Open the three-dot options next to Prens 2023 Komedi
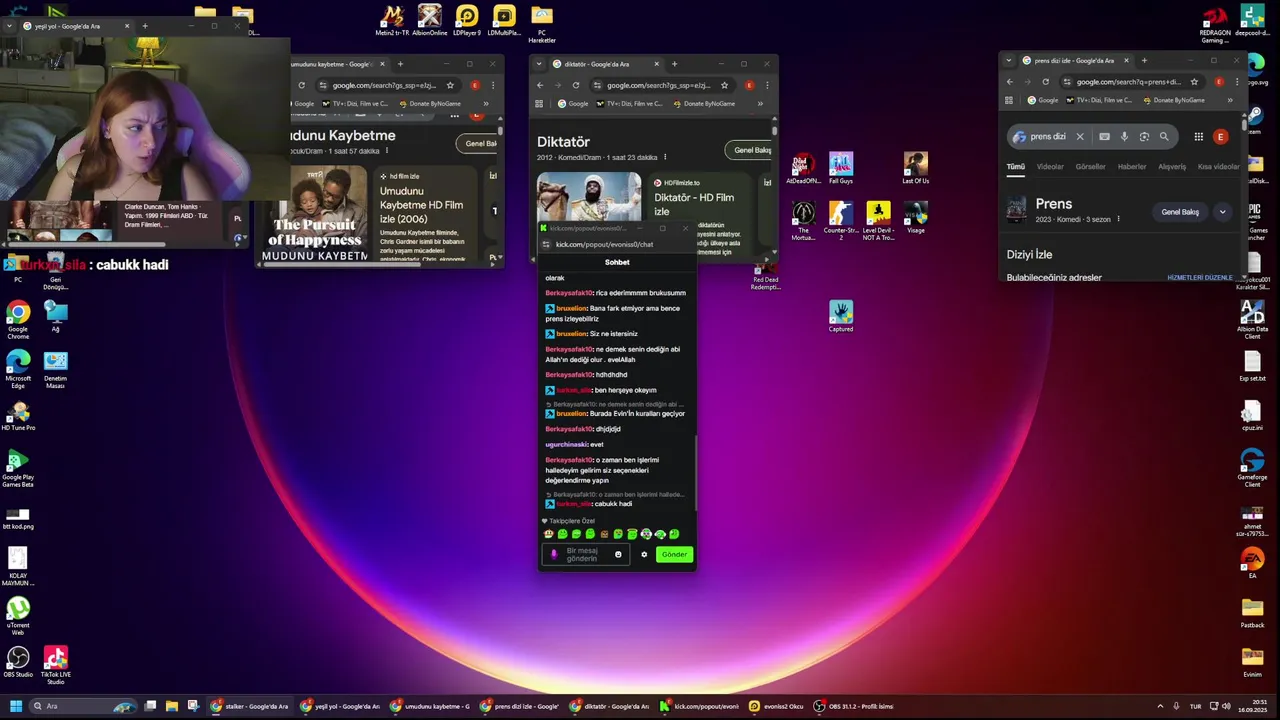 coord(1118,219)
